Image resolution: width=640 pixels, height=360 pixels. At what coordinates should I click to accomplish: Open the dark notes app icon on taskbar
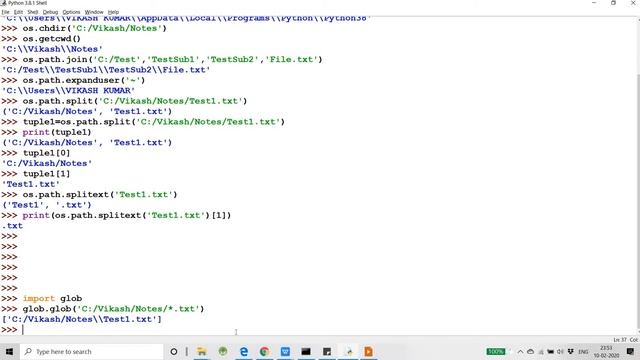[327, 351]
